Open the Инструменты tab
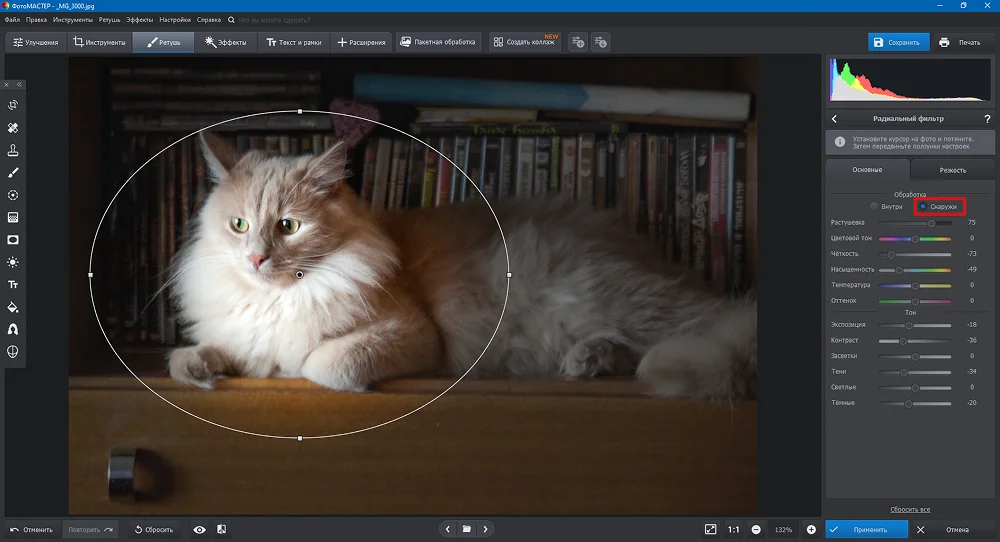 coord(99,42)
